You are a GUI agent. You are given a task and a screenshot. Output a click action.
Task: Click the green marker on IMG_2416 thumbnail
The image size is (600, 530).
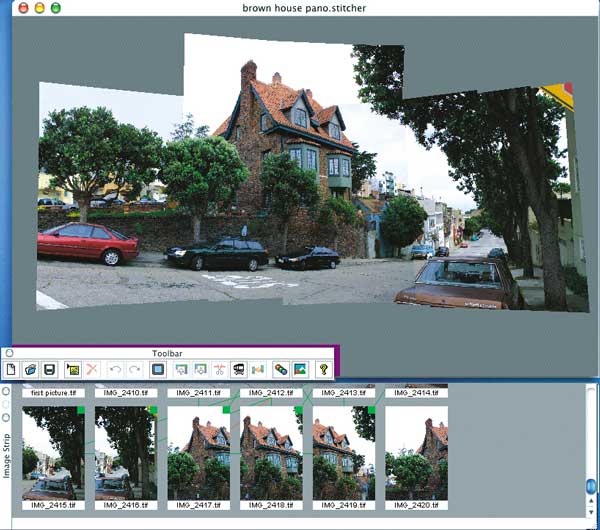point(153,410)
